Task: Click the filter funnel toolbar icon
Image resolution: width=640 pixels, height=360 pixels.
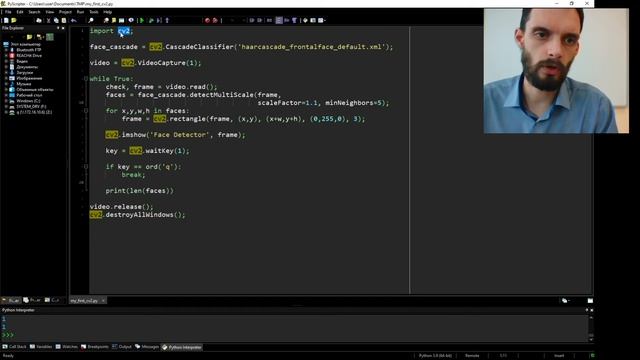Action: tap(294, 20)
